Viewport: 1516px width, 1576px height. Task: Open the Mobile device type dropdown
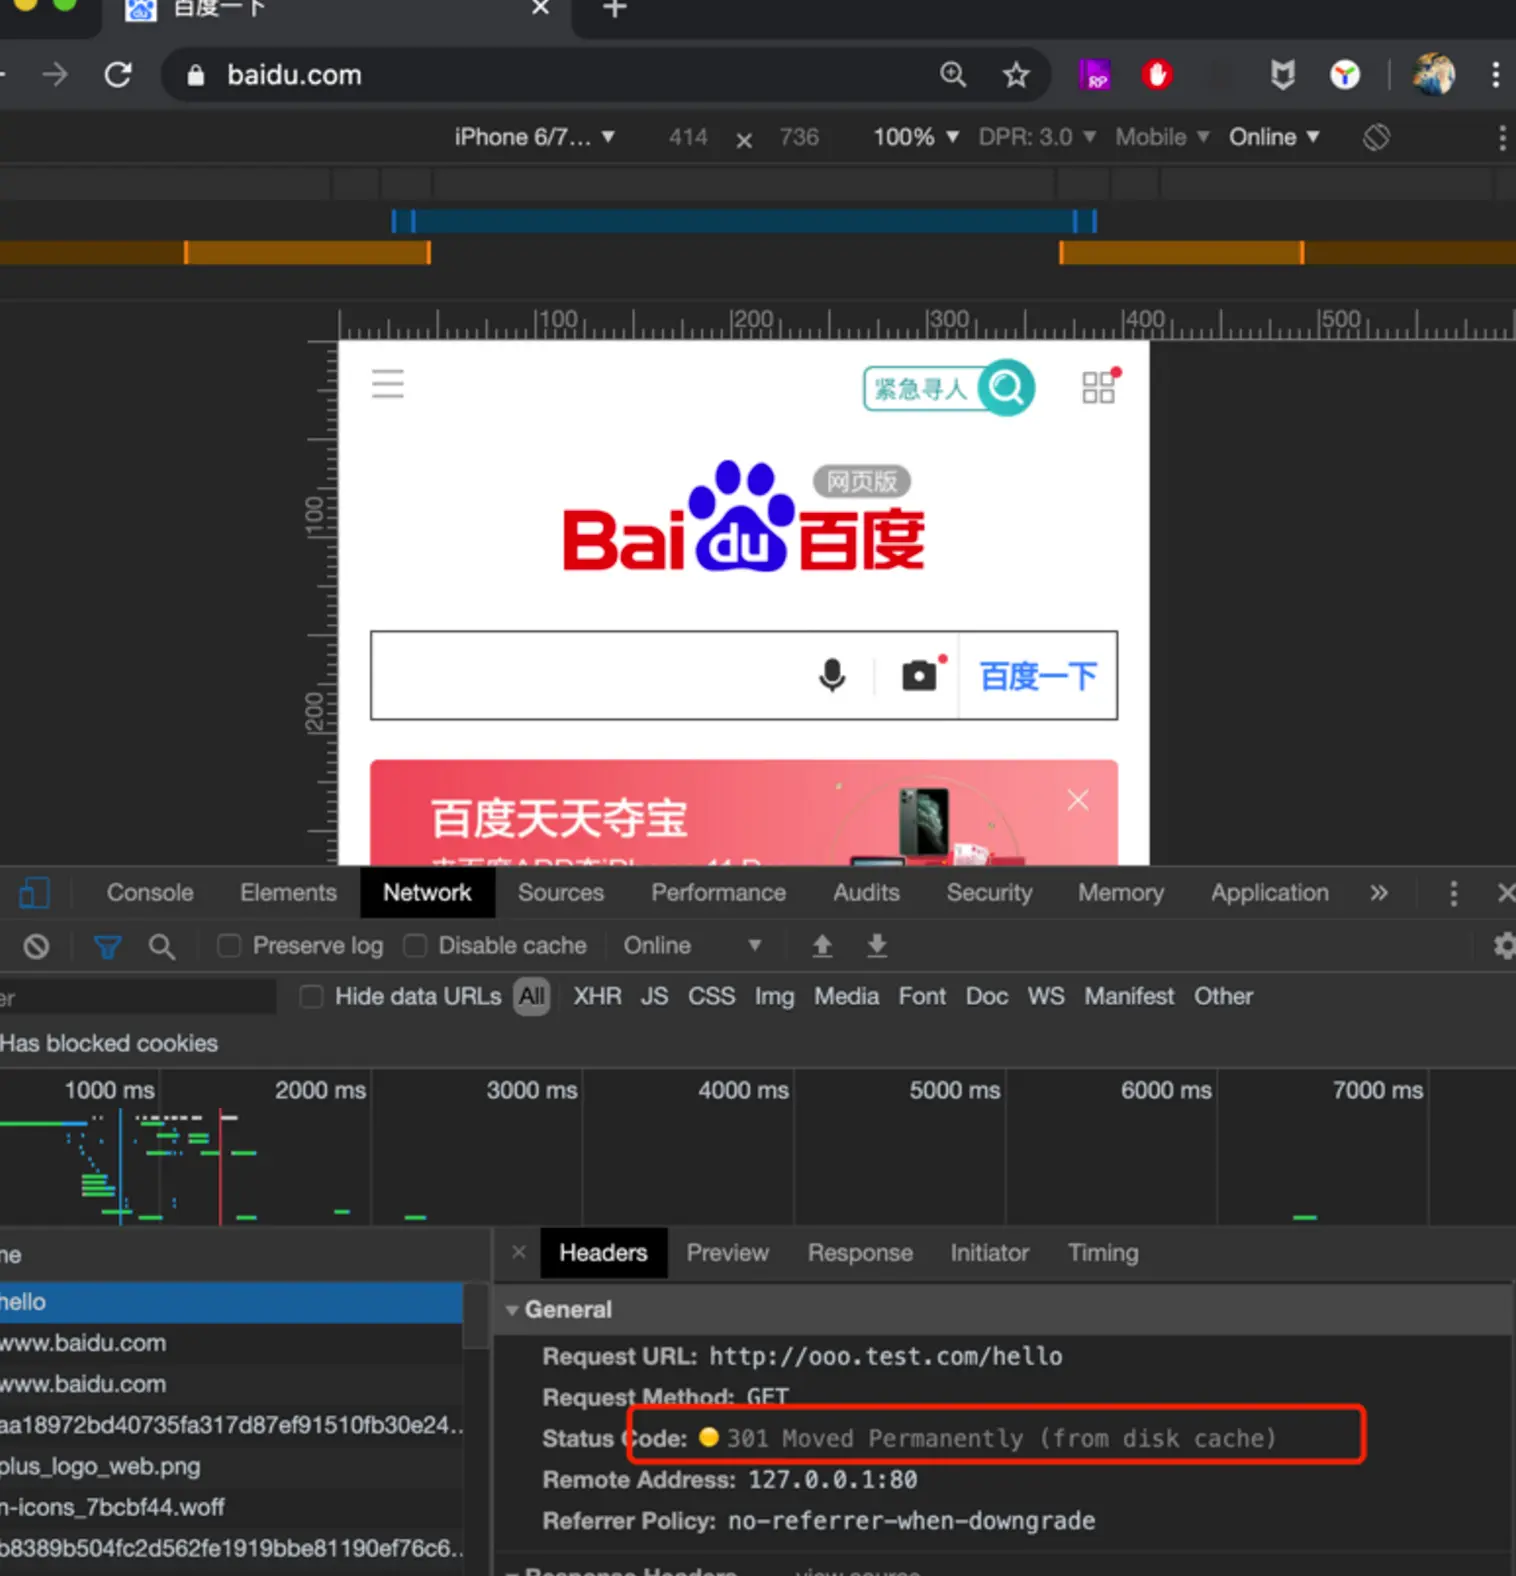pyautogui.click(x=1162, y=137)
